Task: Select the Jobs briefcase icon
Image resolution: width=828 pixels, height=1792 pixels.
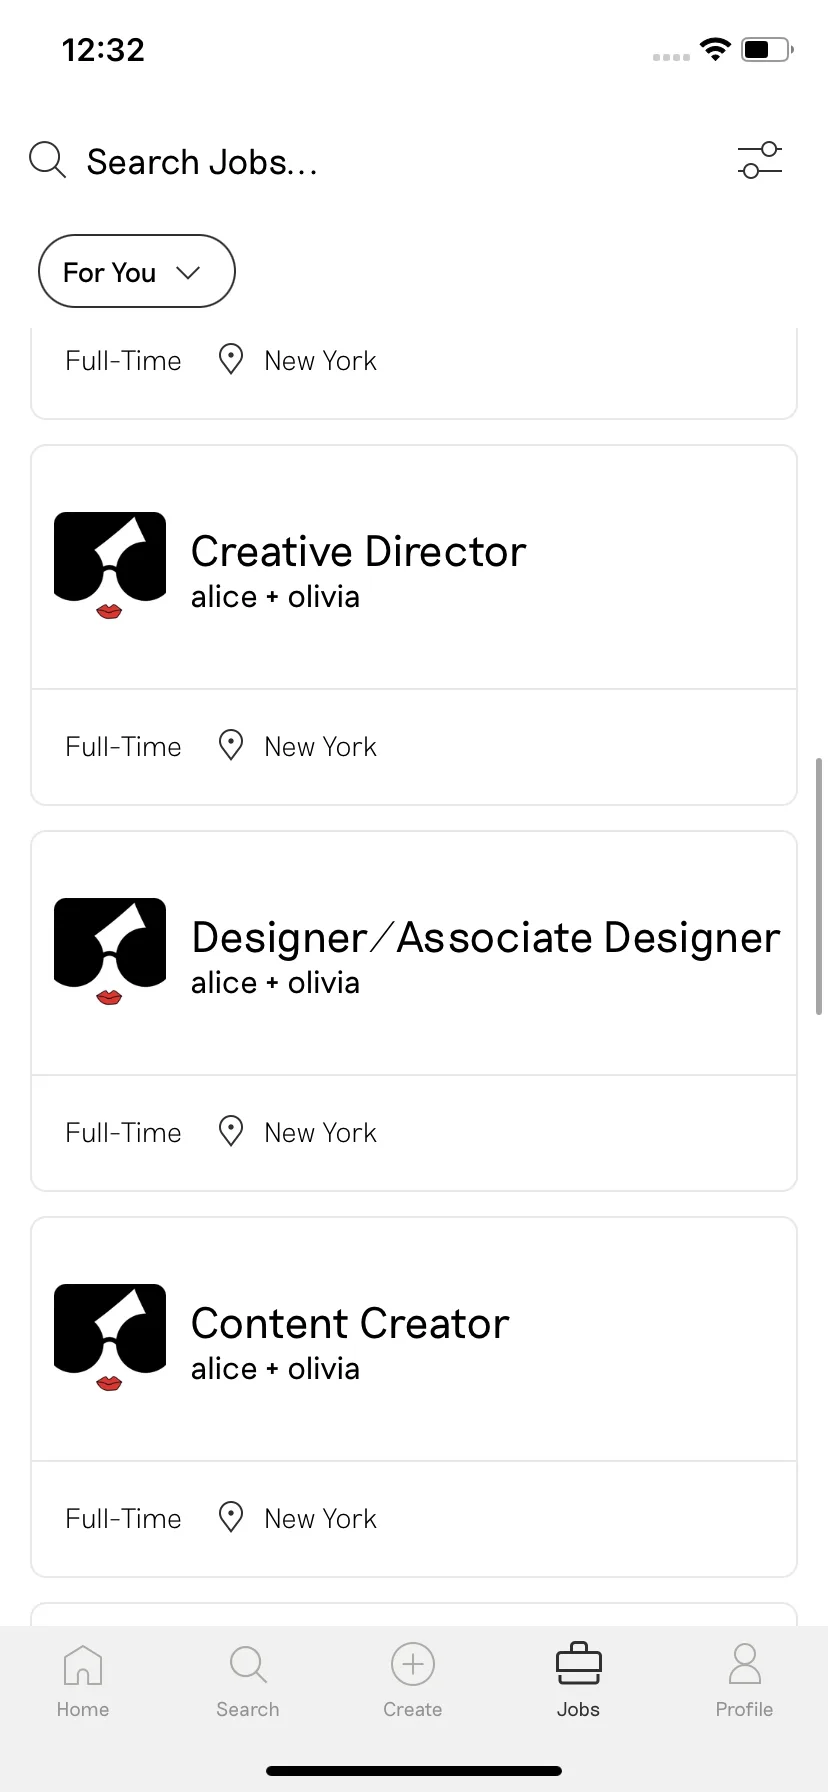Action: [x=578, y=1664]
